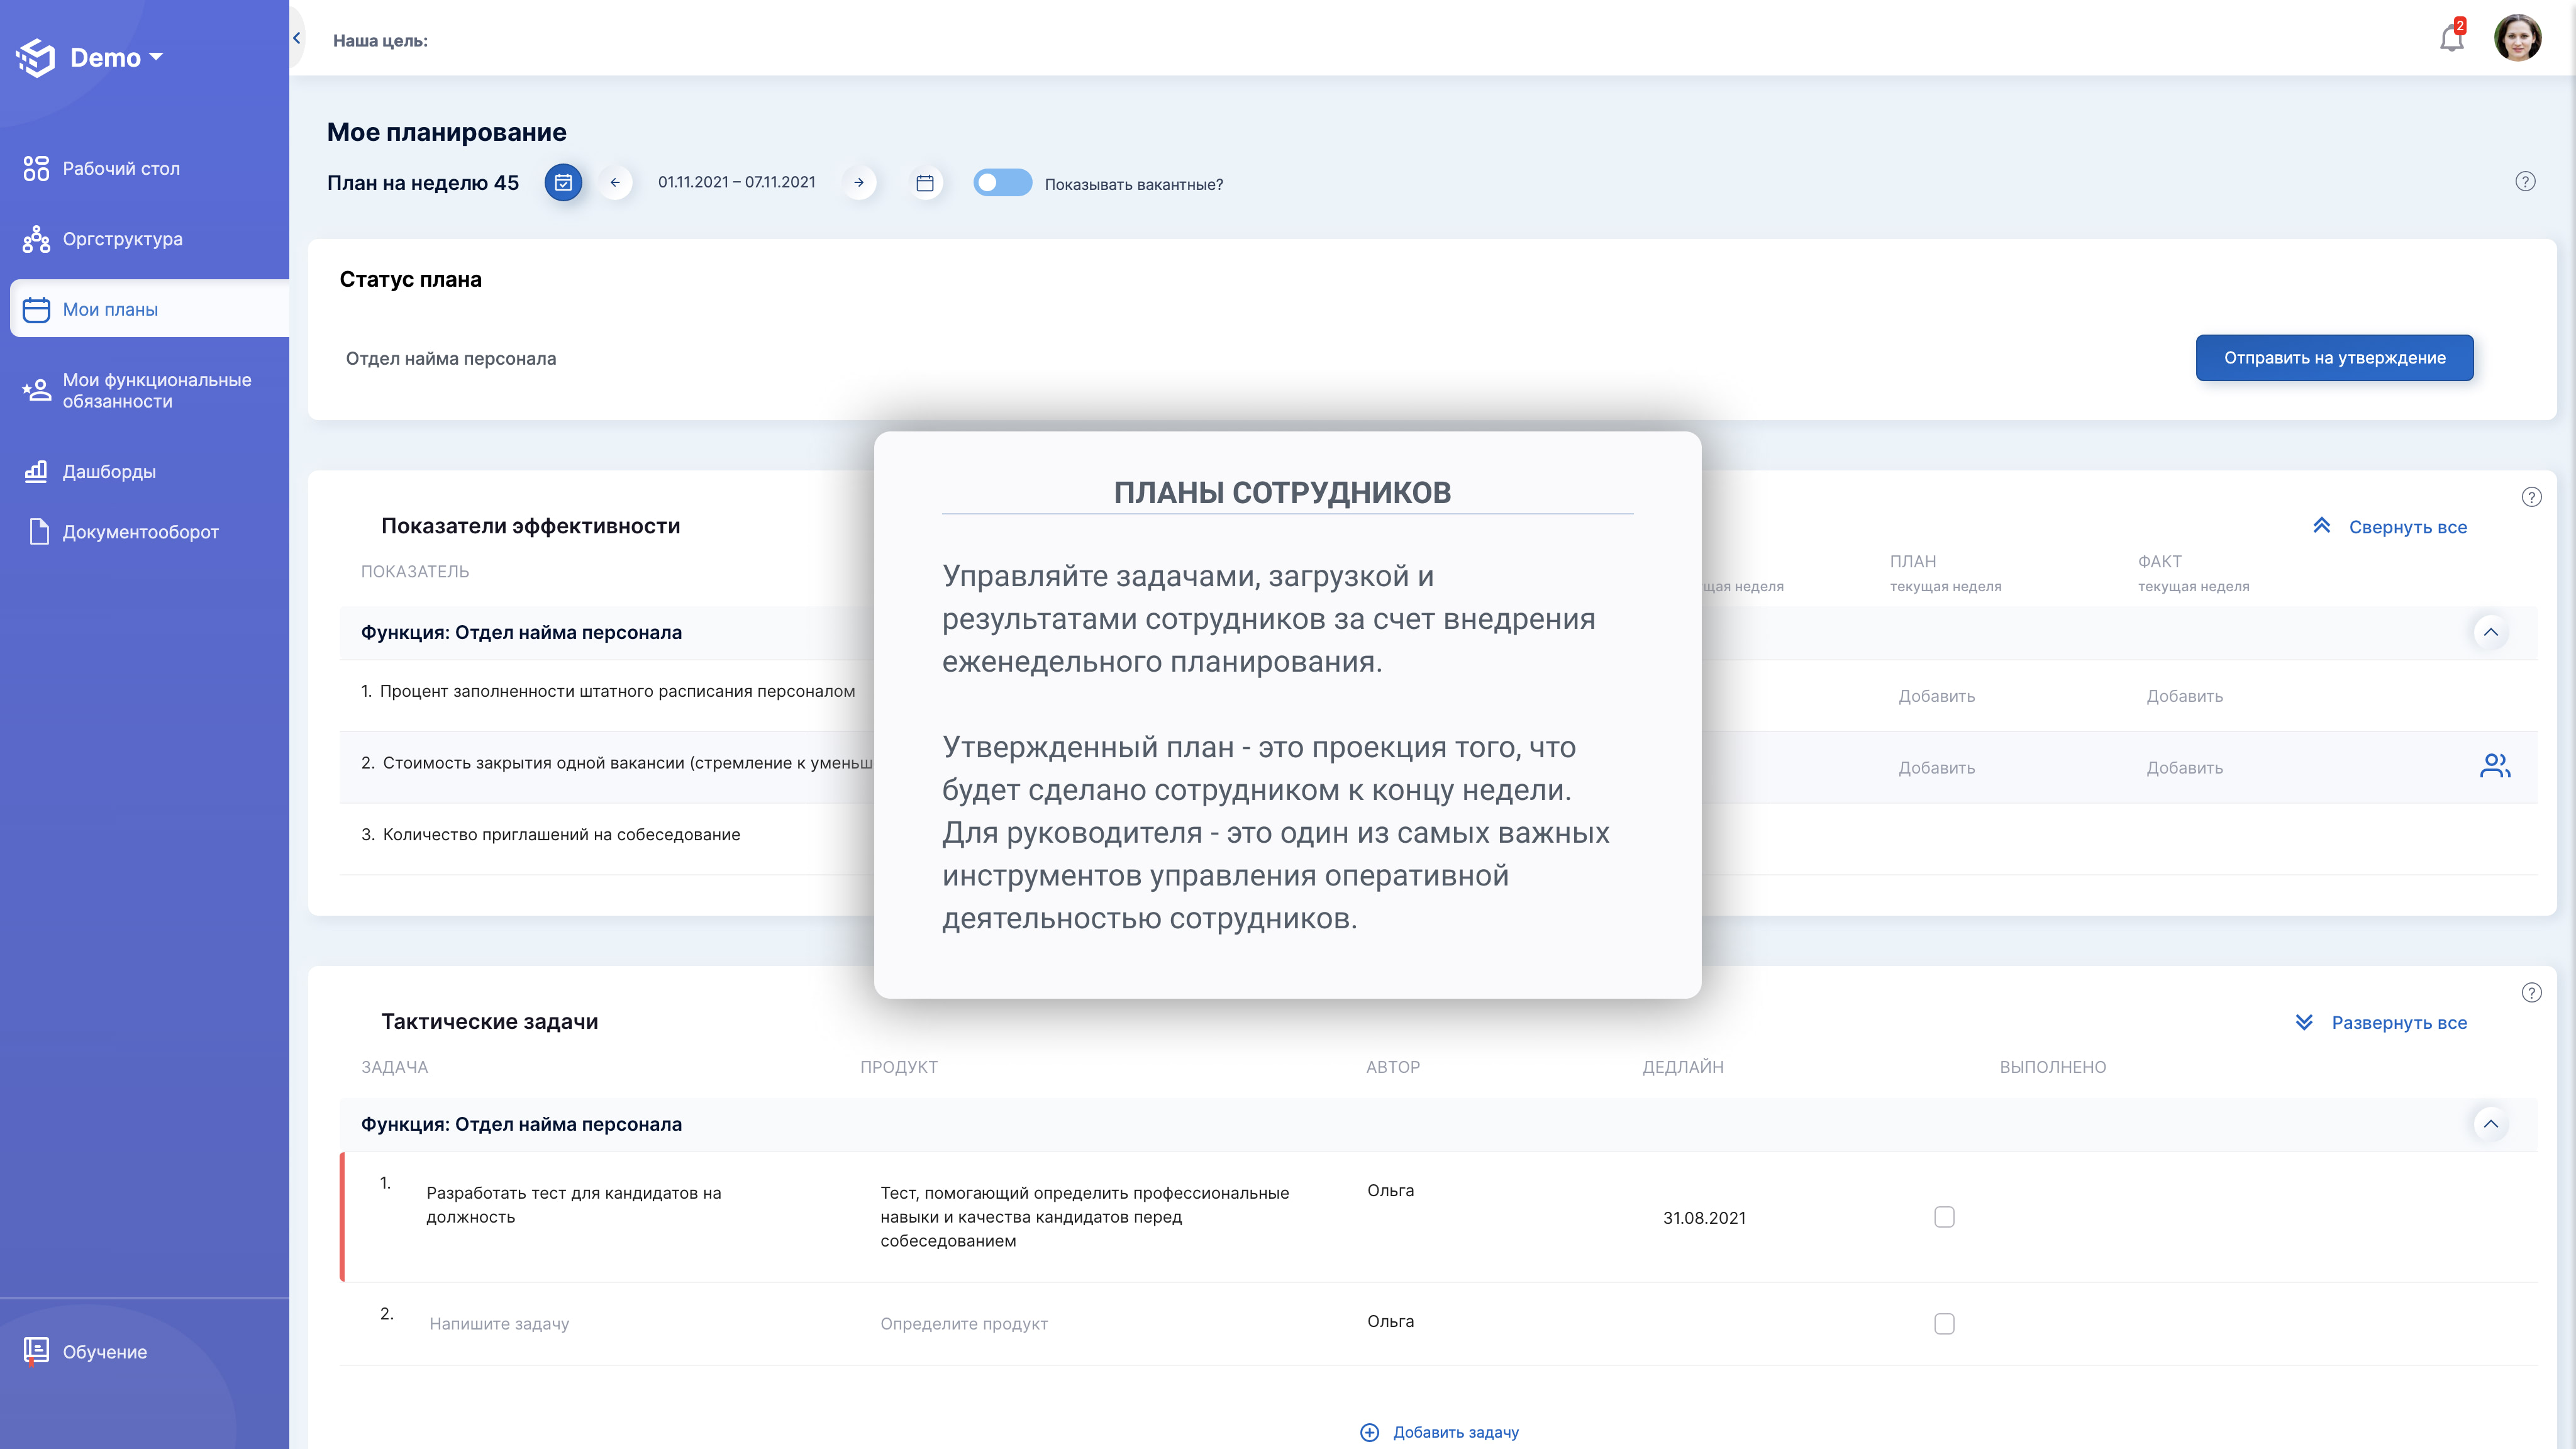Click the date range 01.11.2021 – 07.11.2021
The width and height of the screenshot is (2576, 1449).
click(737, 182)
